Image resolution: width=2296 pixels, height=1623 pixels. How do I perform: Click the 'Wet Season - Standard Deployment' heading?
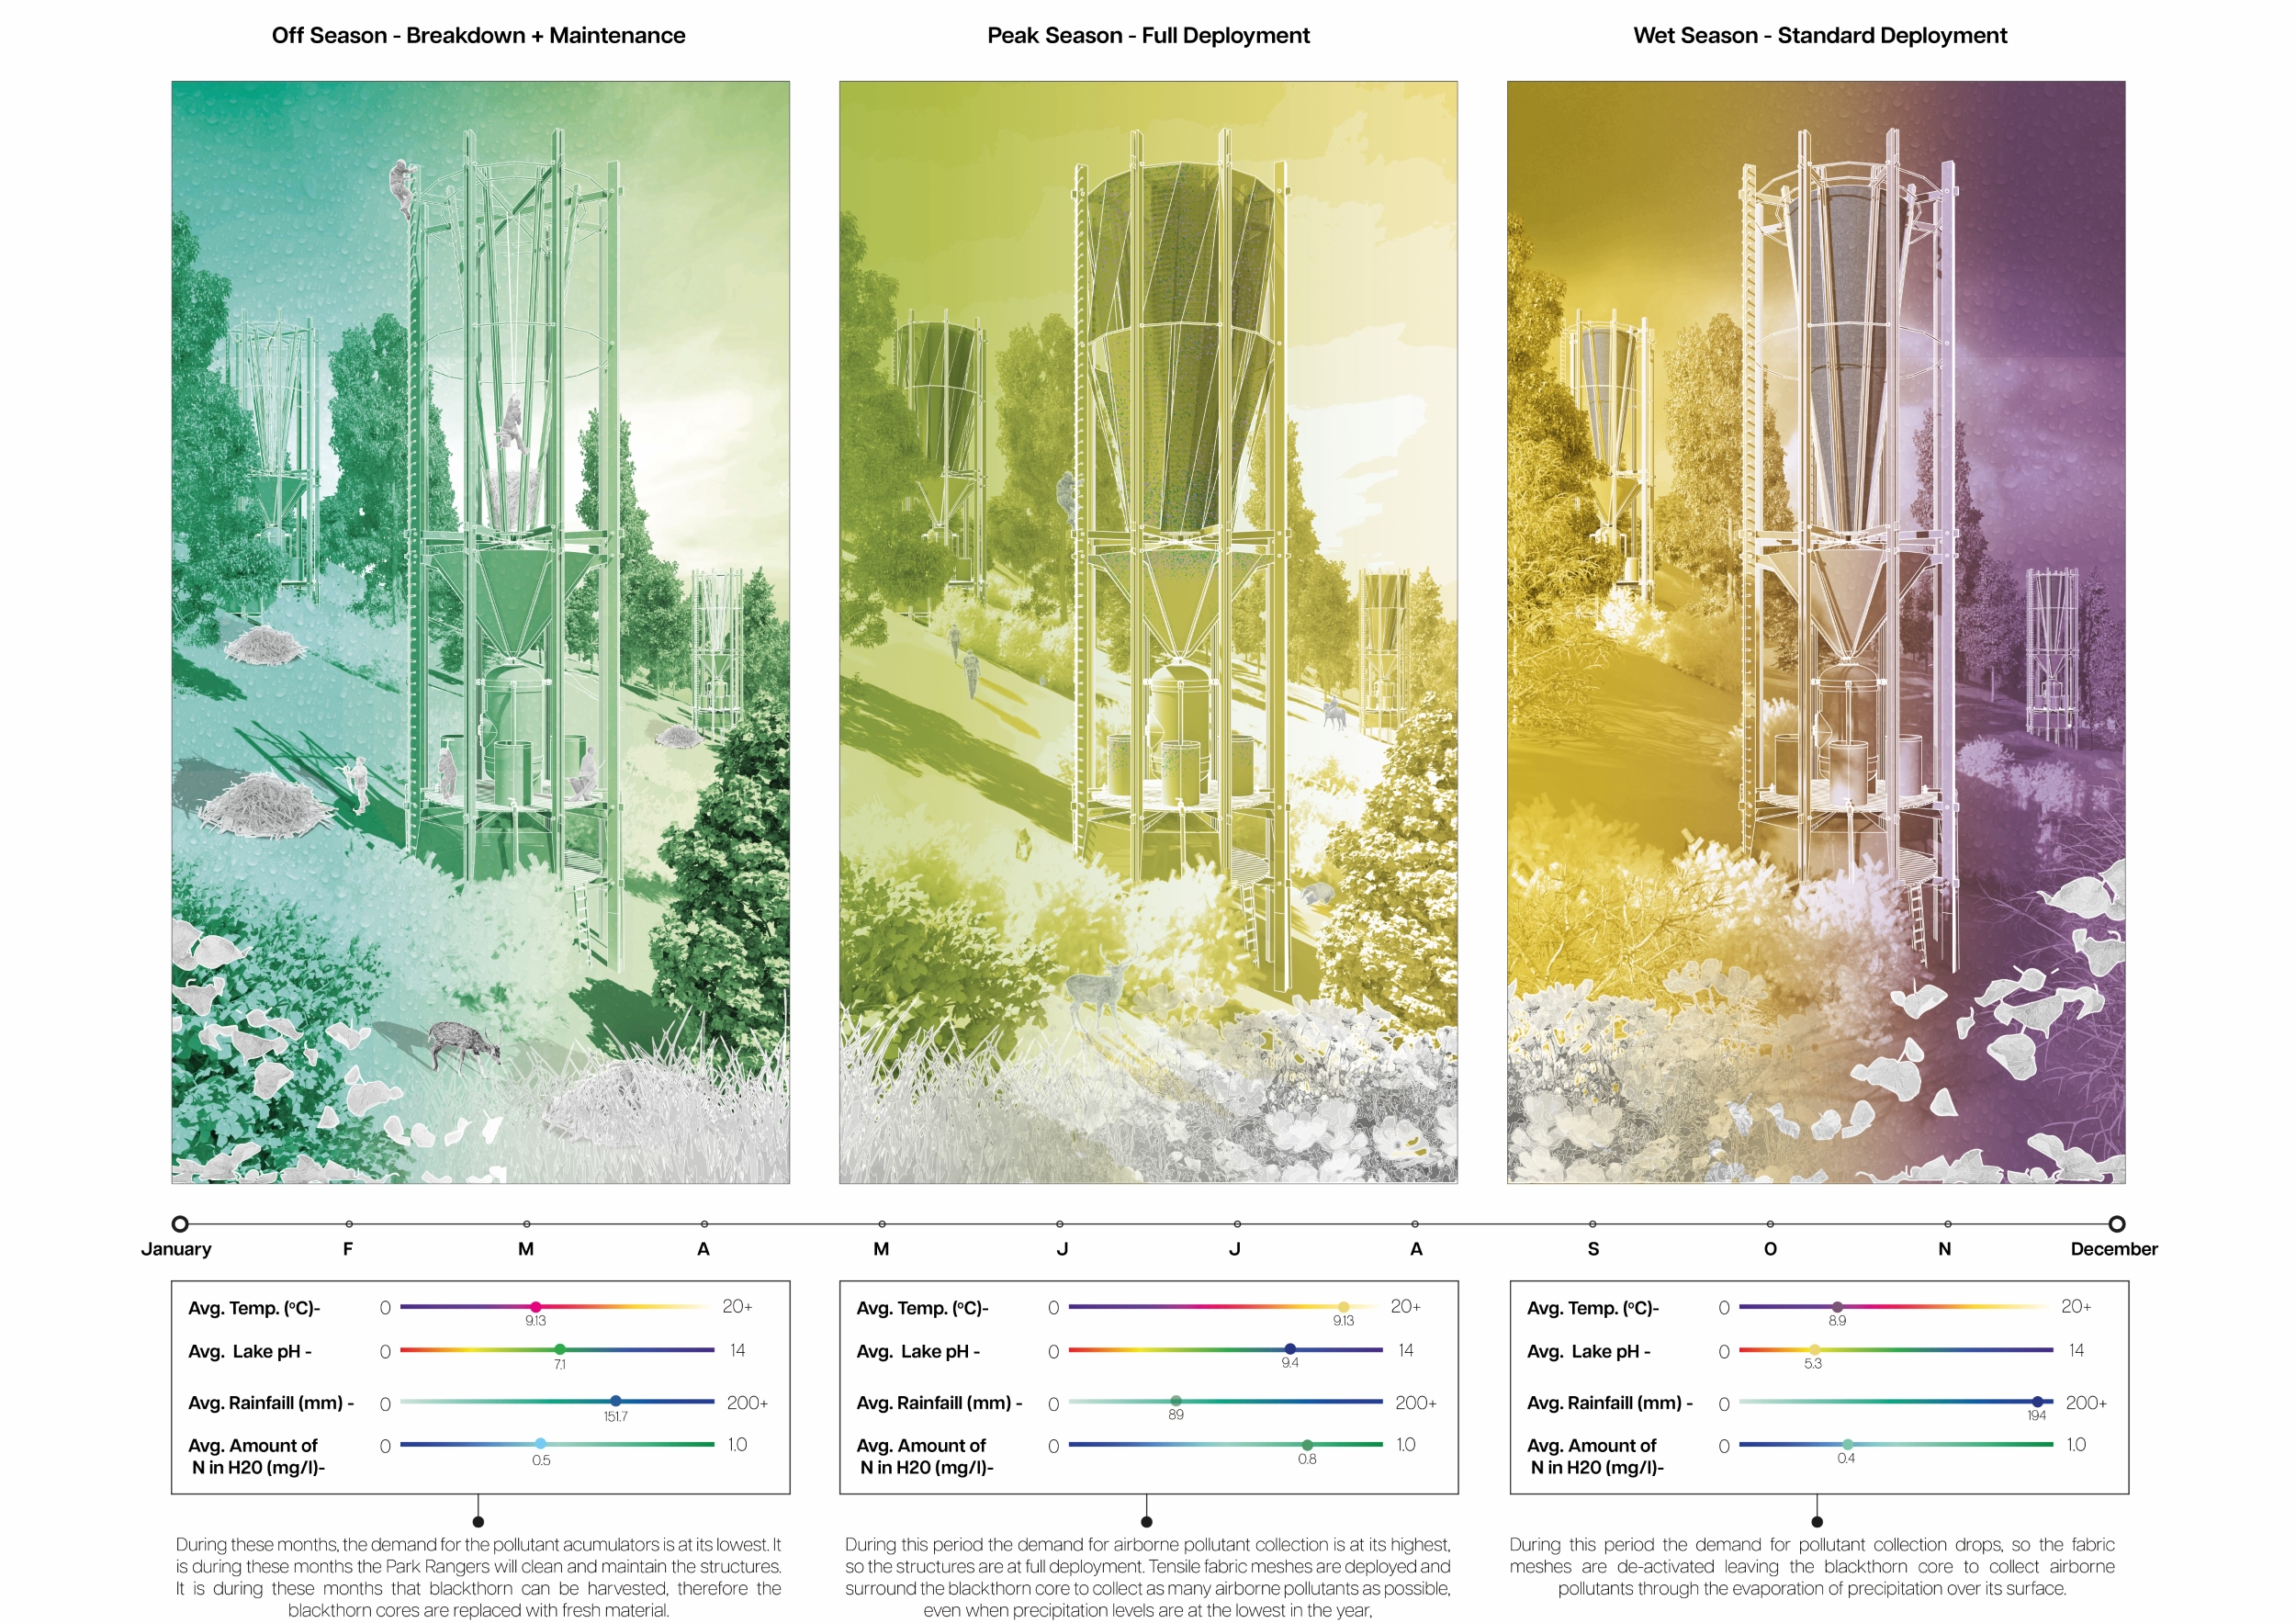[1819, 36]
